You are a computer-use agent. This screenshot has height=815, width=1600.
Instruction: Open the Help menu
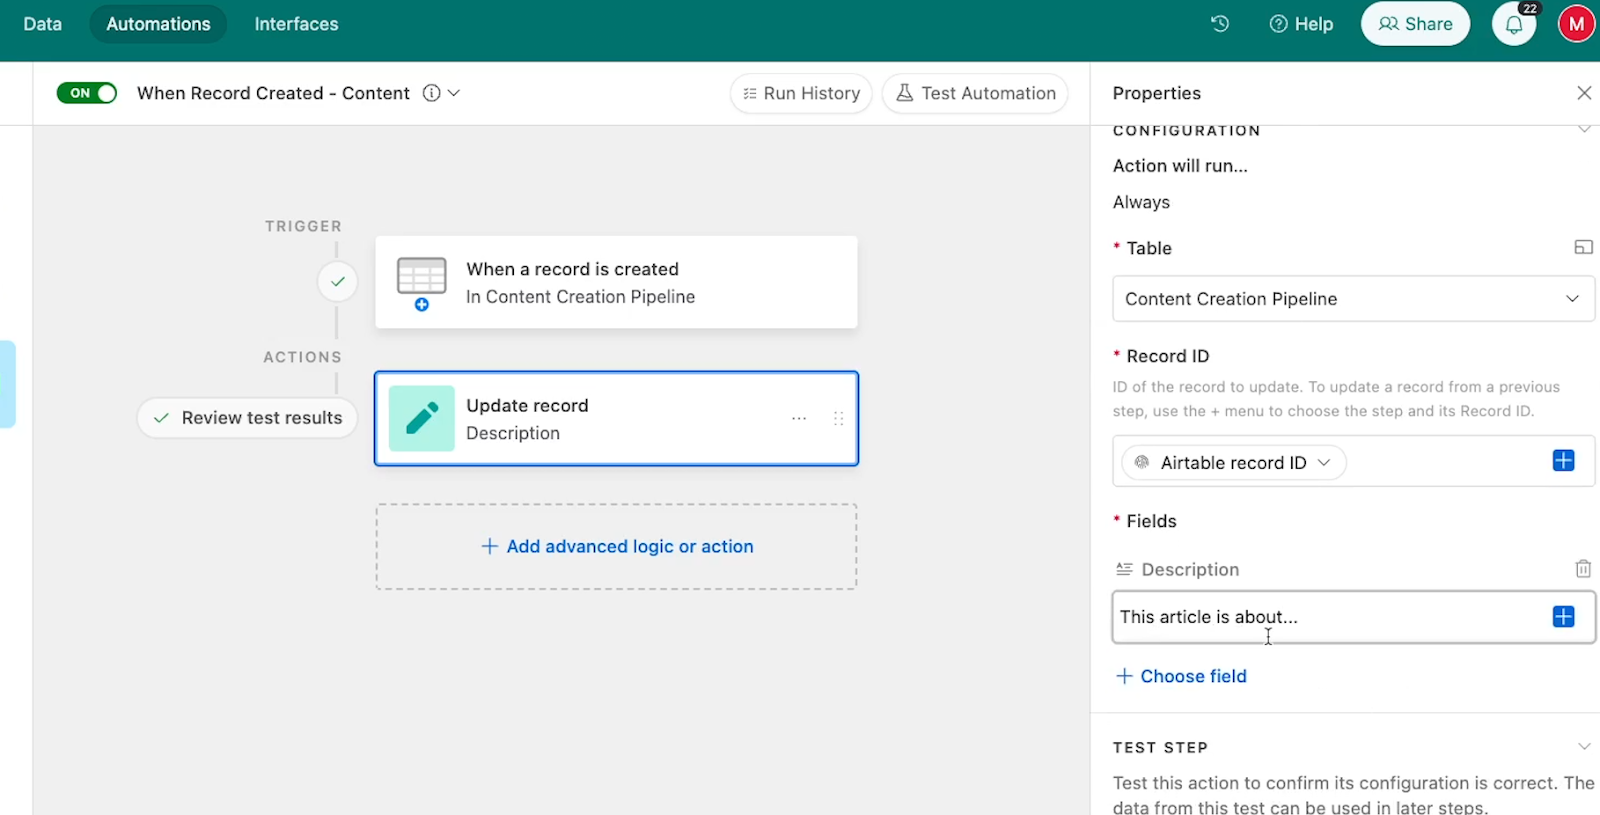[1301, 24]
